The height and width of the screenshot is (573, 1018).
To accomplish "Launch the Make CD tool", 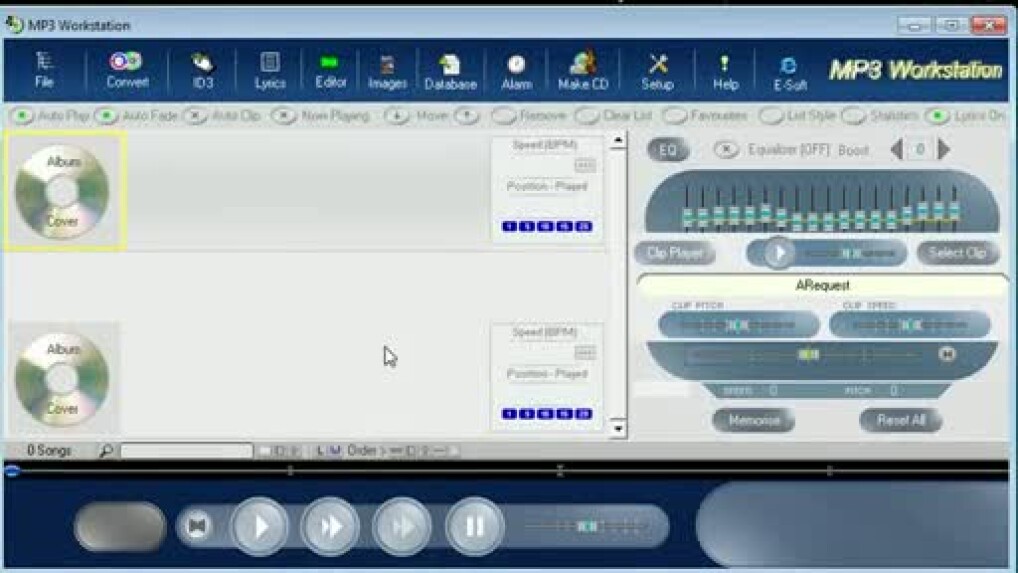I will pyautogui.click(x=582, y=70).
